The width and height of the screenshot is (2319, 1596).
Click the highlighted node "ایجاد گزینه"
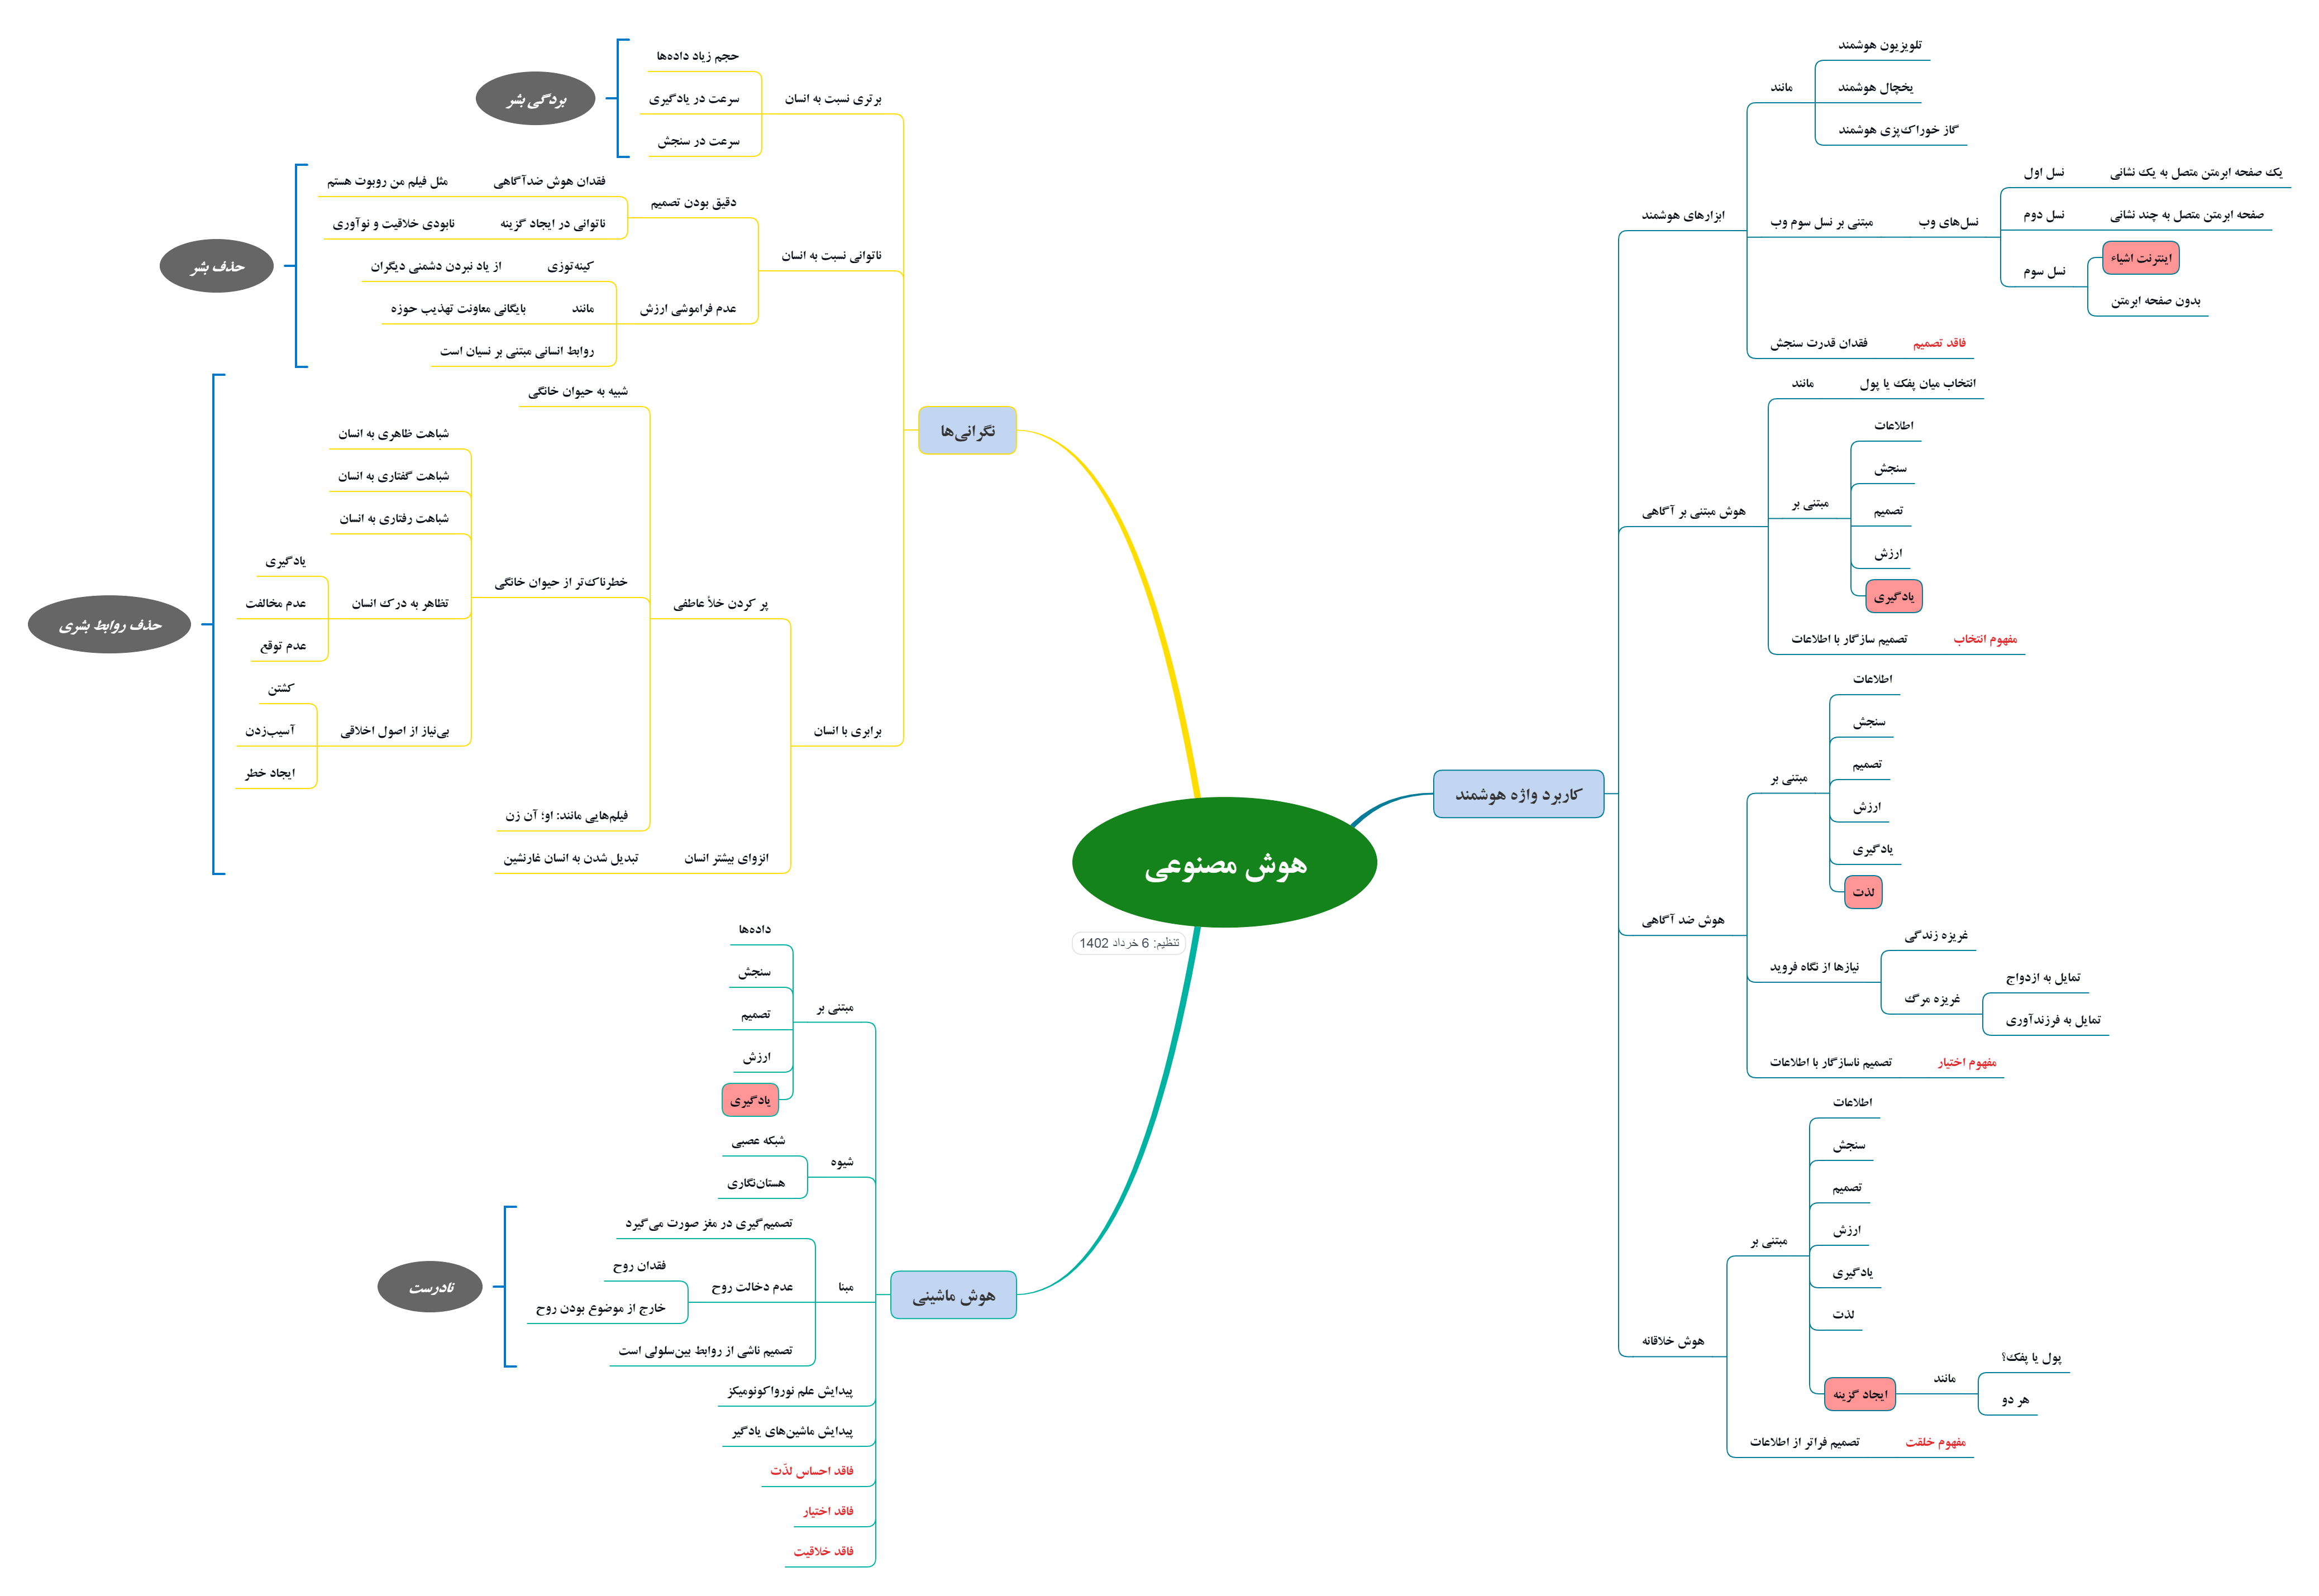point(1859,1394)
